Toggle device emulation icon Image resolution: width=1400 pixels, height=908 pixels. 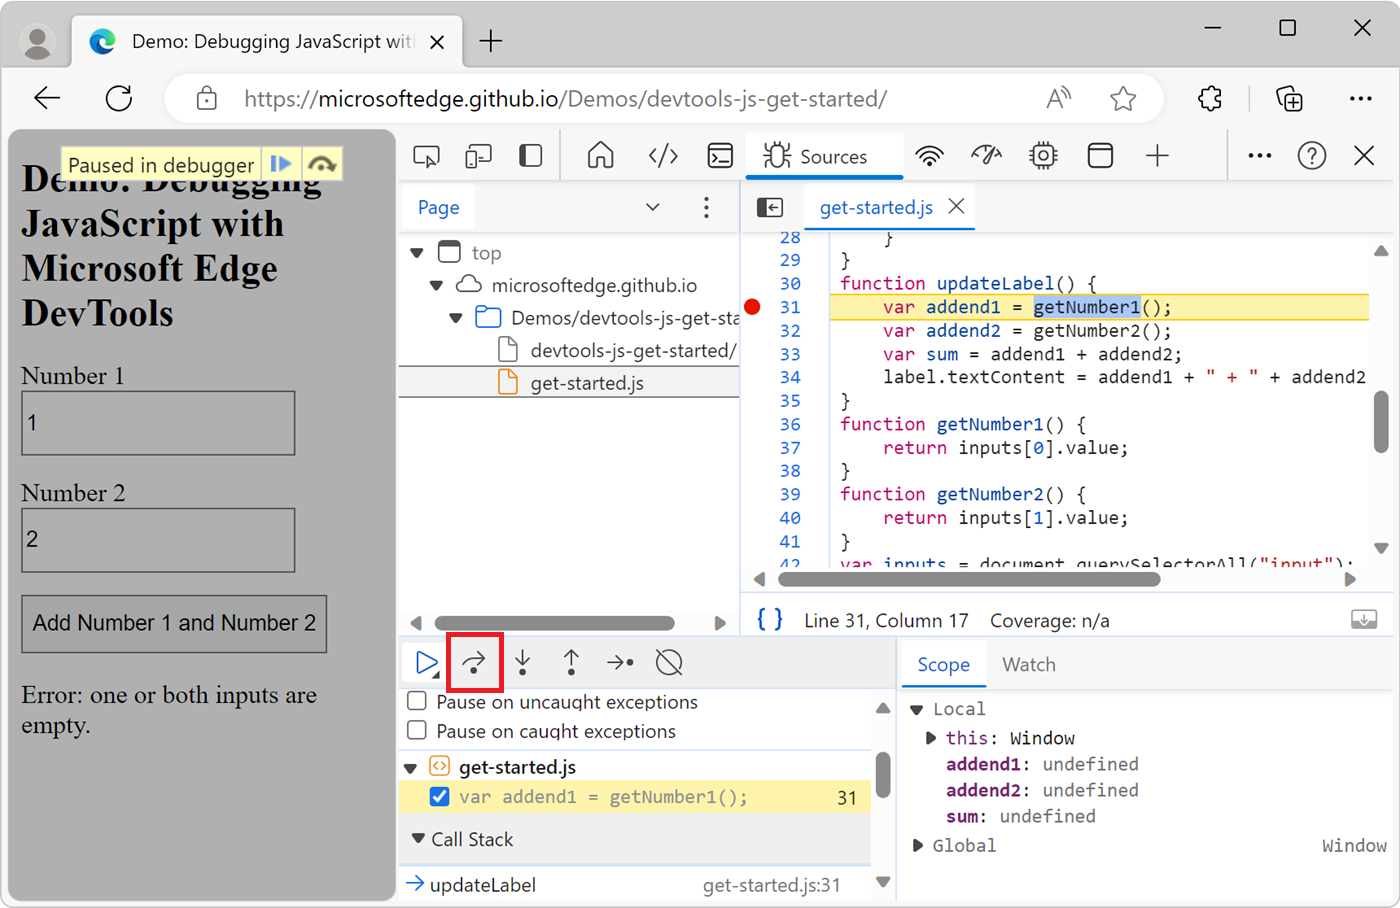[479, 156]
